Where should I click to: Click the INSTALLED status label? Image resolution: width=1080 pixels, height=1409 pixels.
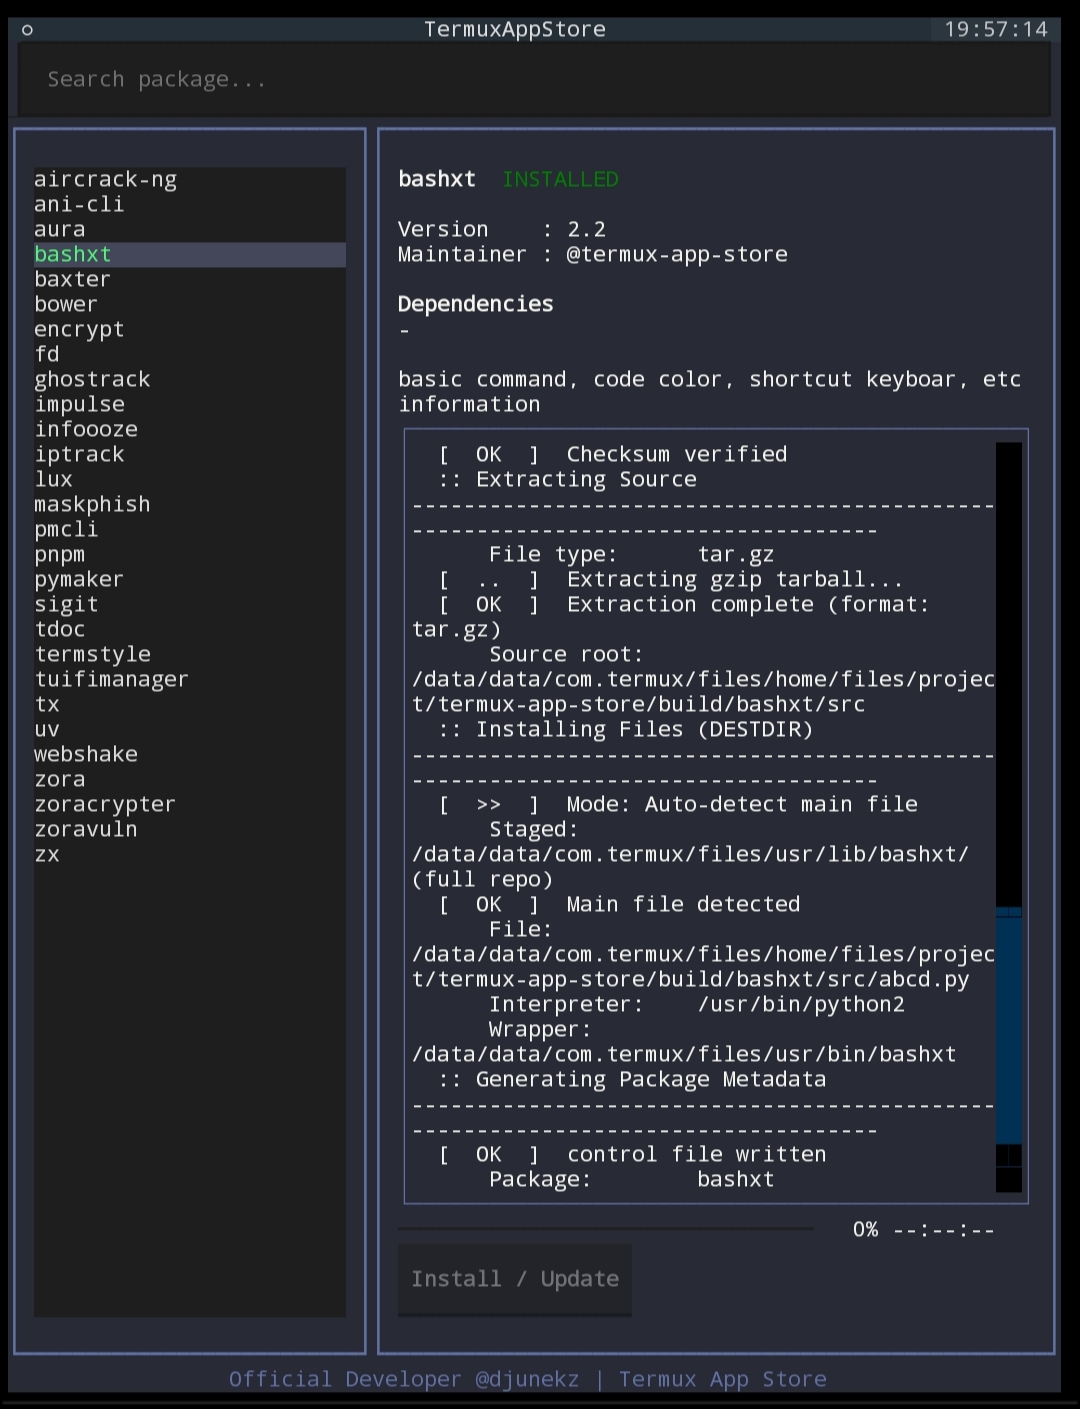pyautogui.click(x=560, y=179)
